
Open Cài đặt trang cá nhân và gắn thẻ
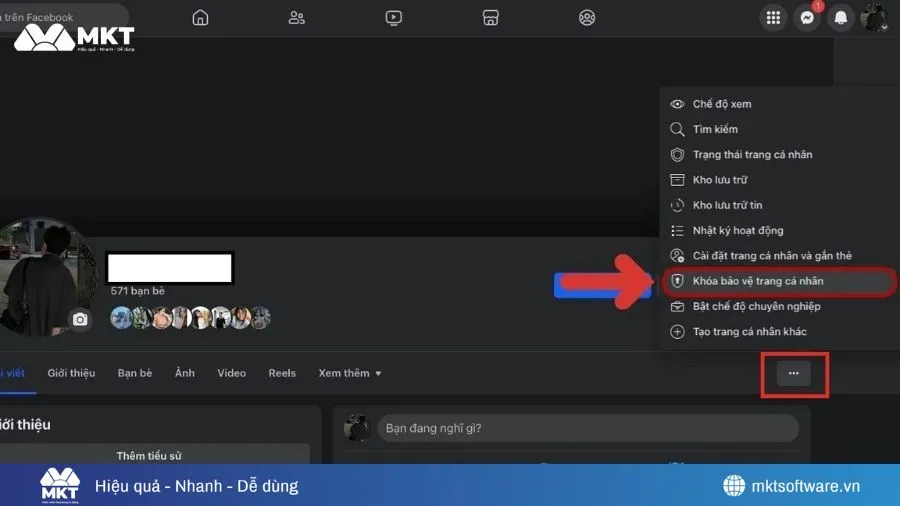[x=778, y=255]
